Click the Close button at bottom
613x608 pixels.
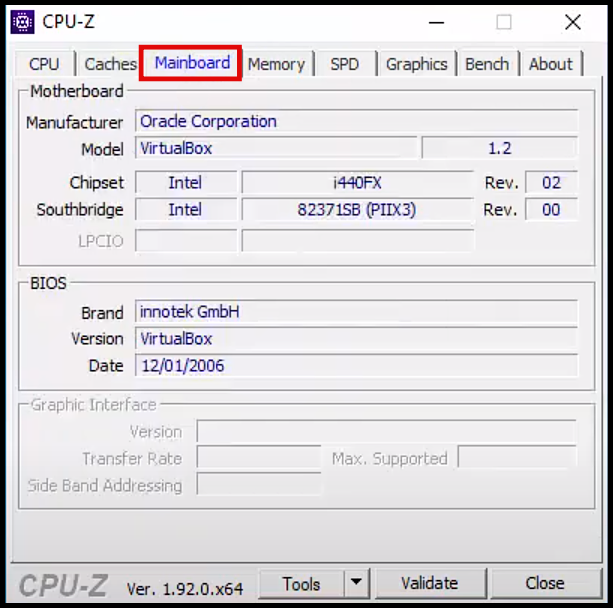click(x=545, y=583)
